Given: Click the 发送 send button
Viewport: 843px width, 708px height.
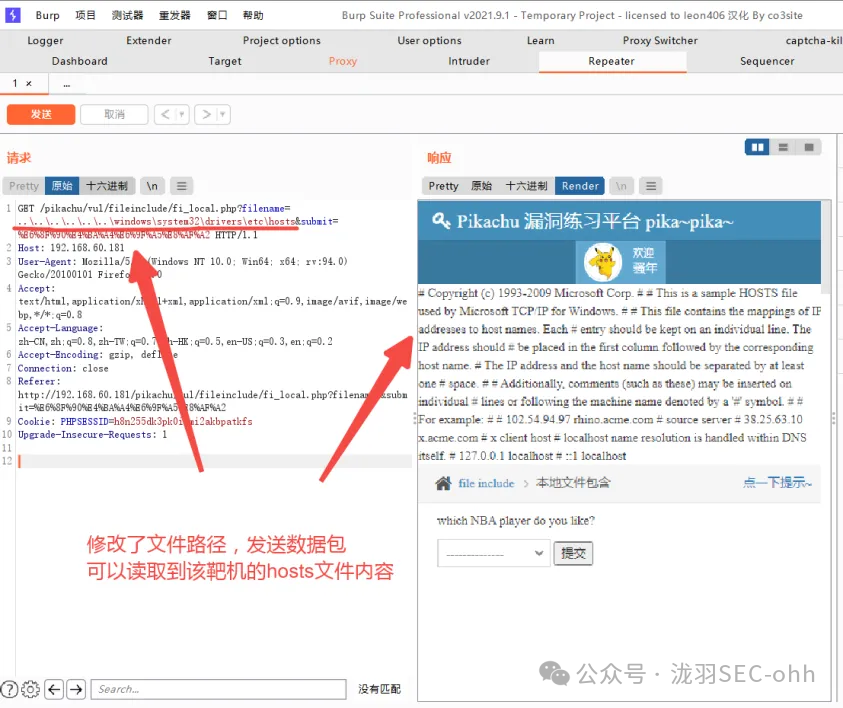Looking at the screenshot, I should (41, 115).
